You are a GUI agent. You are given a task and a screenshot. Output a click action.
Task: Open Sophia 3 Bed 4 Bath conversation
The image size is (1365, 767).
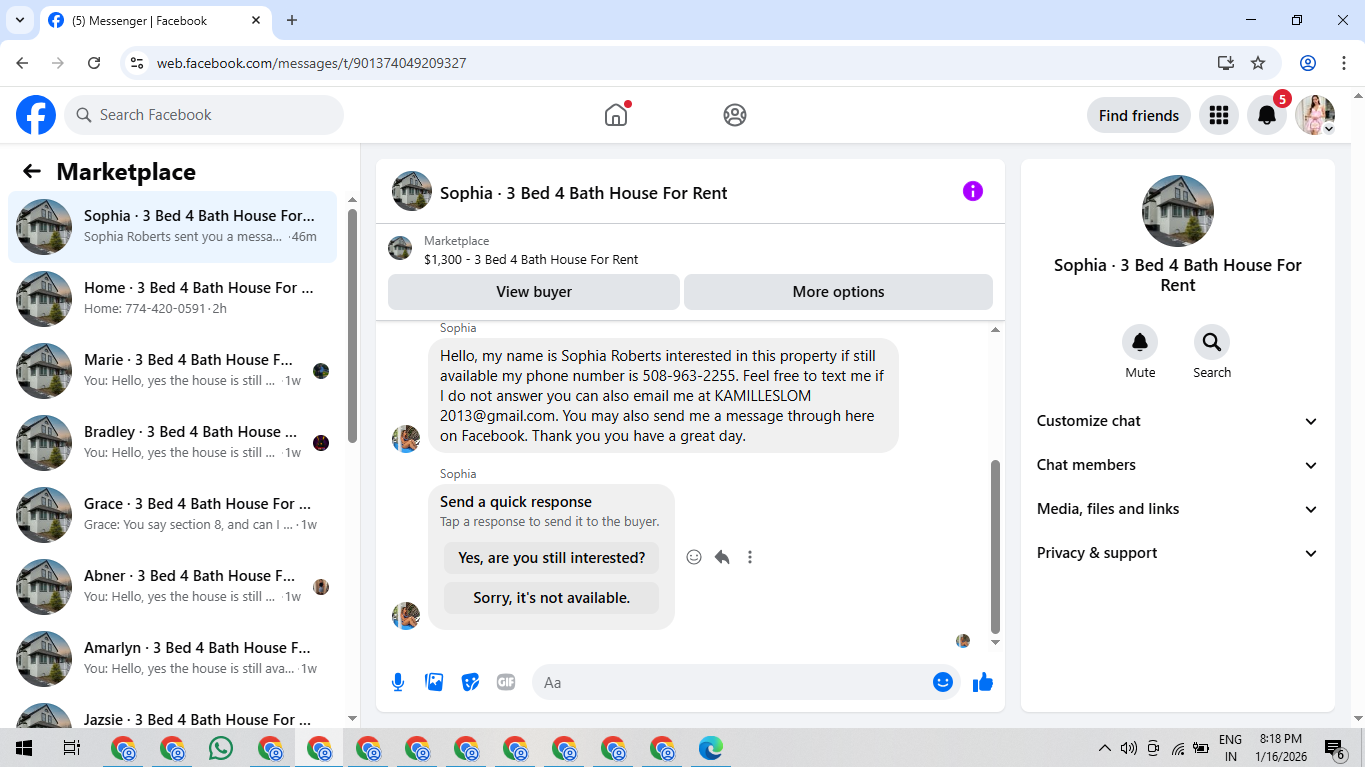[173, 227]
